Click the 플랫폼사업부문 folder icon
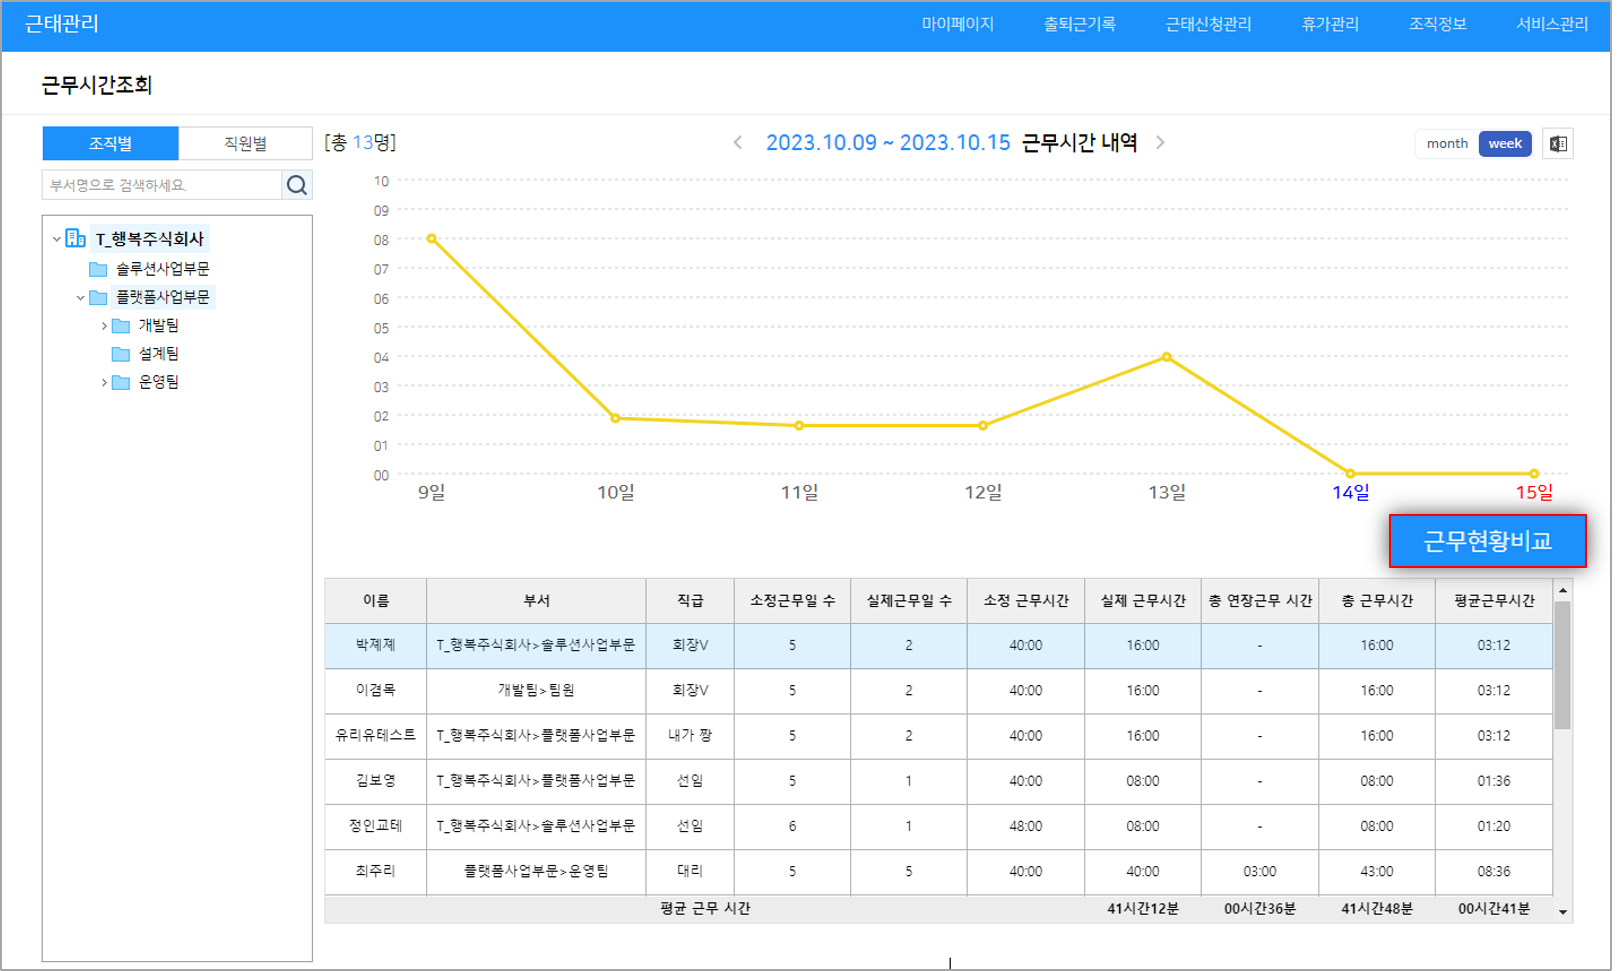1619x971 pixels. click(98, 297)
